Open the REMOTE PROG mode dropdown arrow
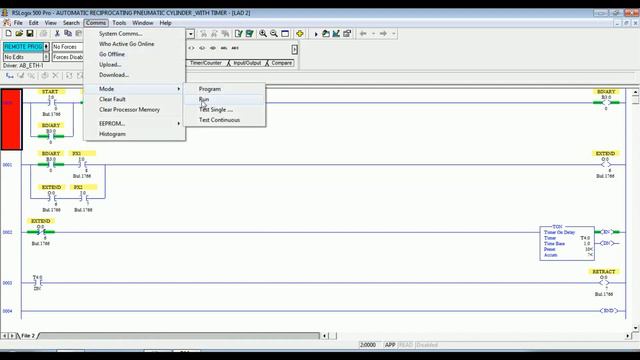640x360 pixels. (46, 47)
